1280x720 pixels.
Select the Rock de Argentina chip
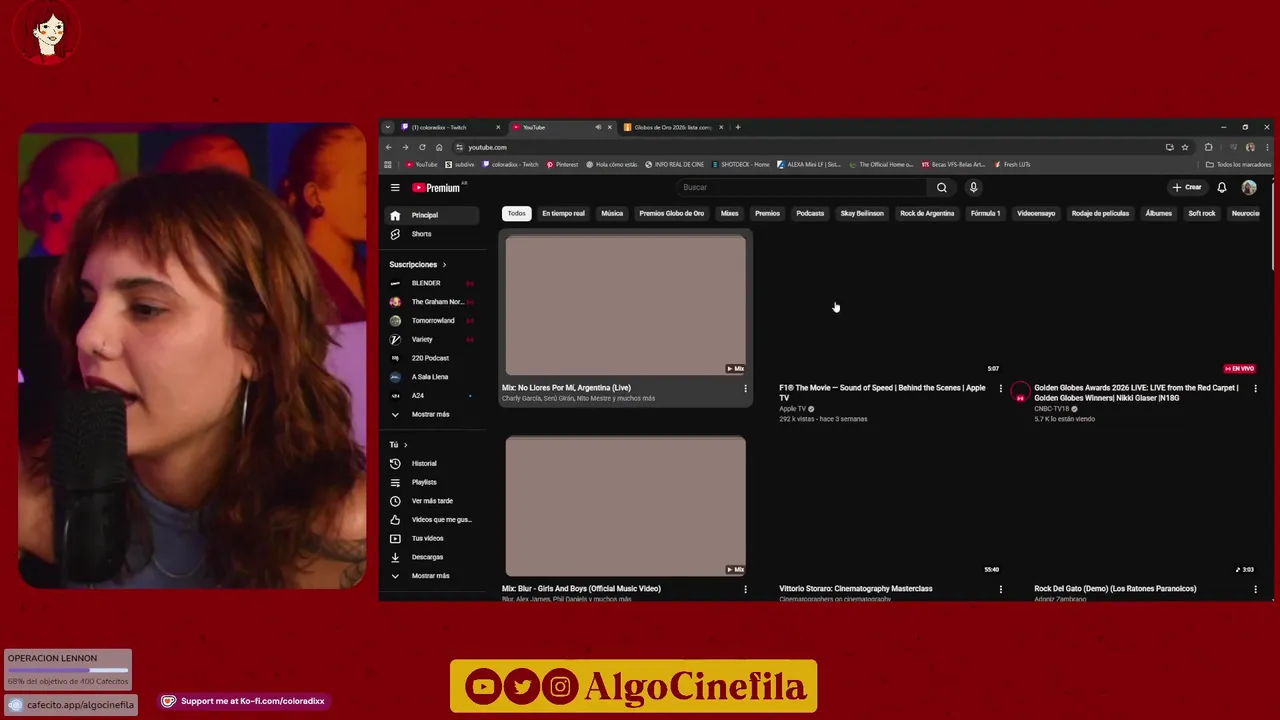tap(927, 213)
